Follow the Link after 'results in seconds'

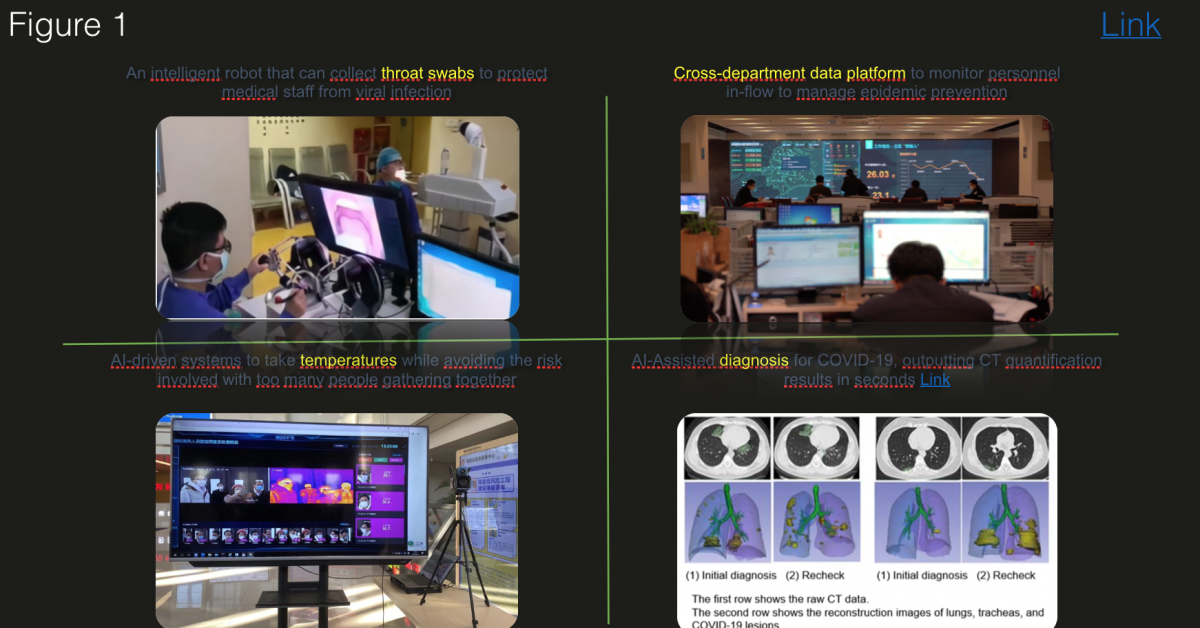click(935, 380)
